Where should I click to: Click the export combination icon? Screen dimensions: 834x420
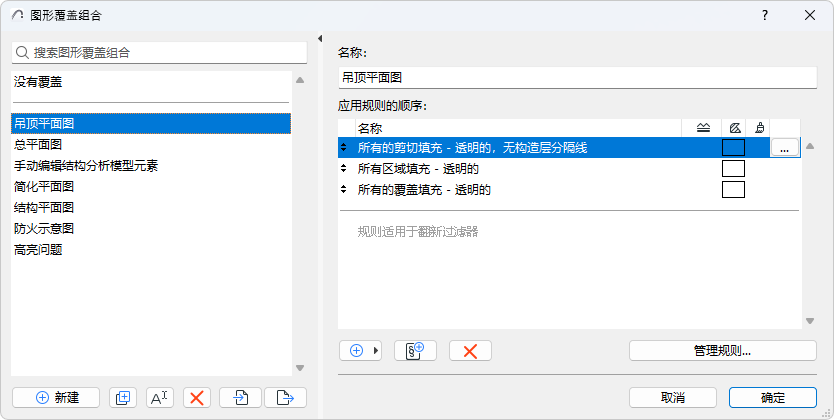click(x=285, y=398)
